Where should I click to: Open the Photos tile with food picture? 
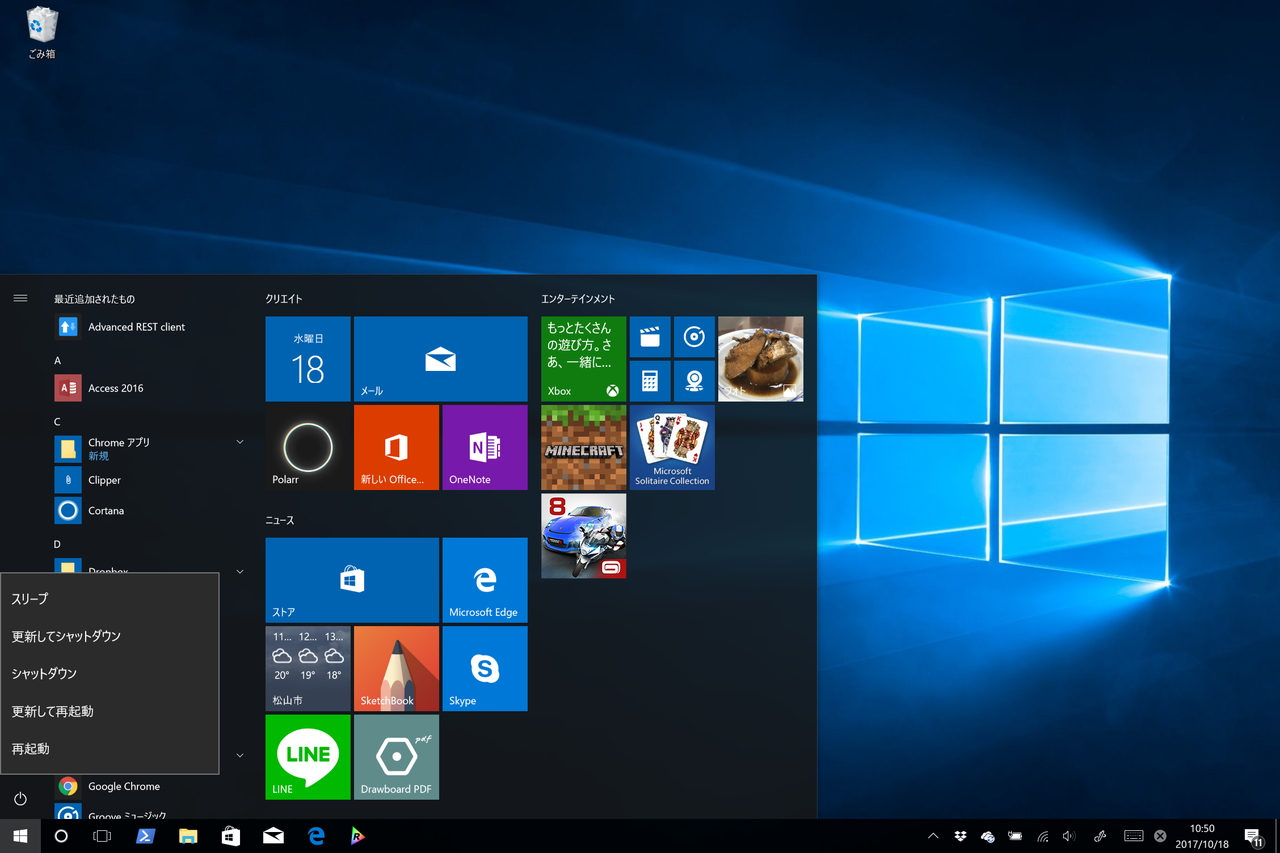coord(761,359)
